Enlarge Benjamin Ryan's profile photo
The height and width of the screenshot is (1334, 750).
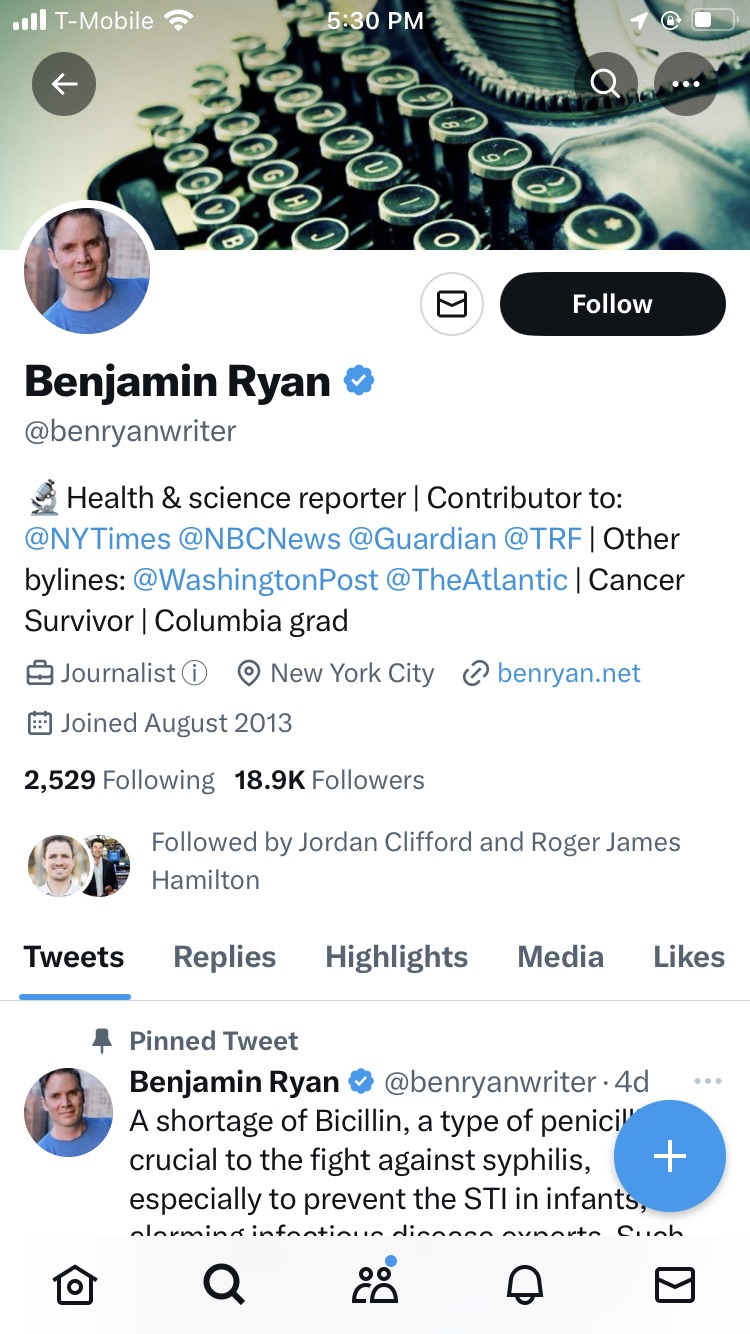(87, 271)
